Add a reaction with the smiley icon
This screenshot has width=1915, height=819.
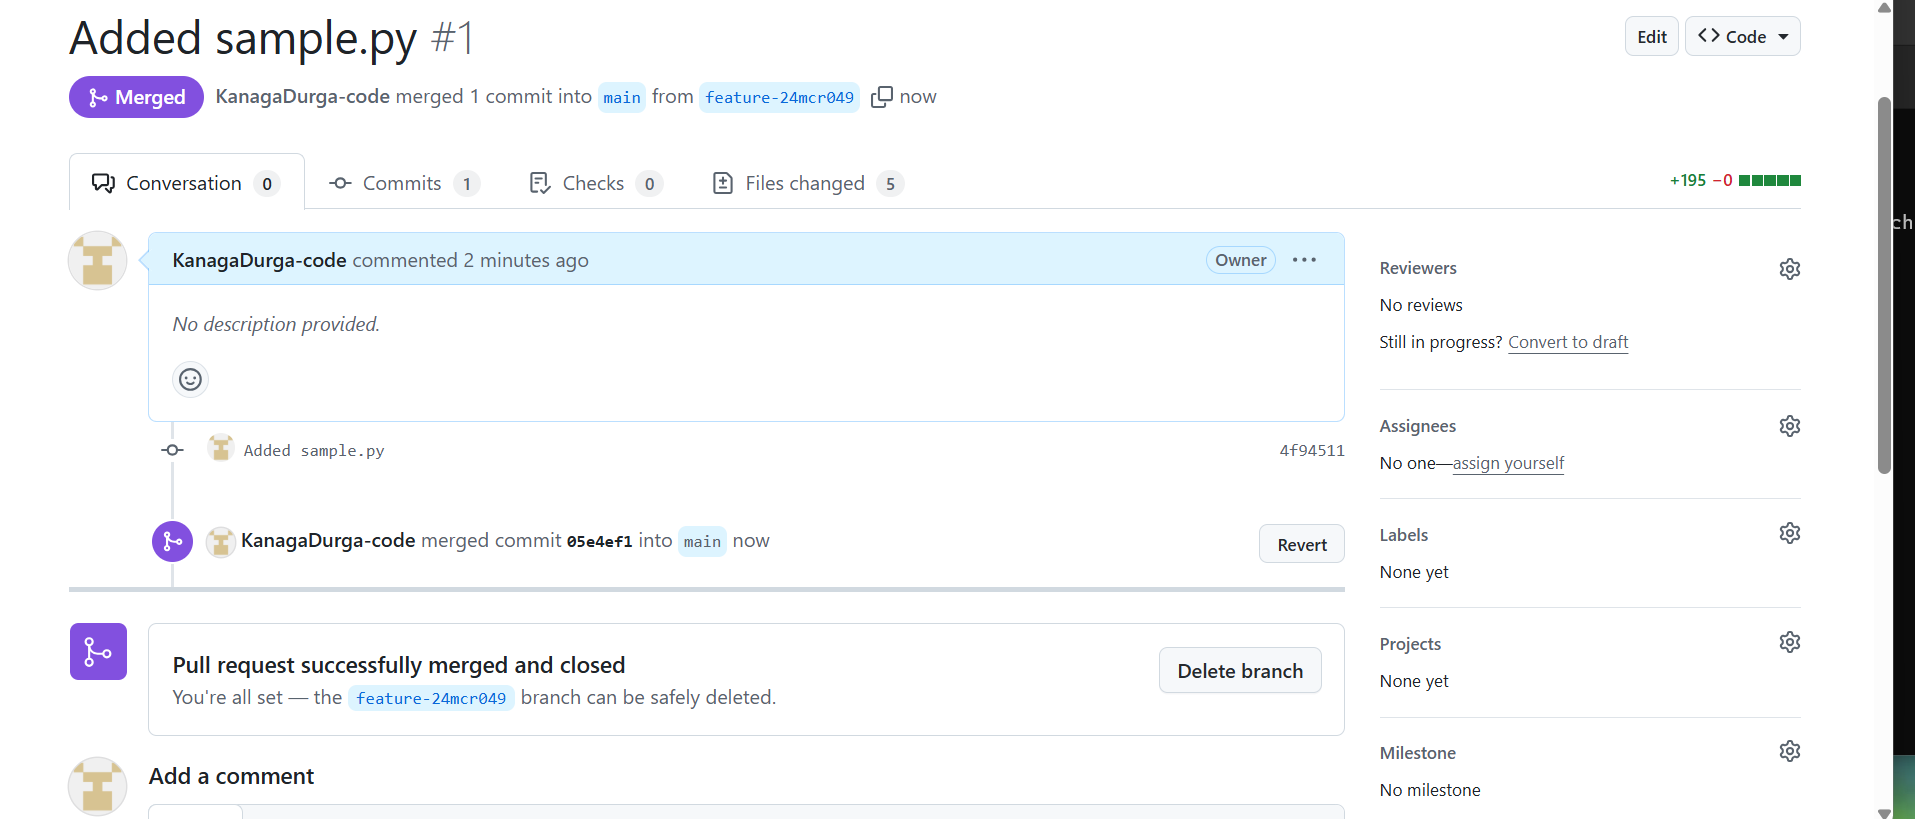tap(190, 379)
